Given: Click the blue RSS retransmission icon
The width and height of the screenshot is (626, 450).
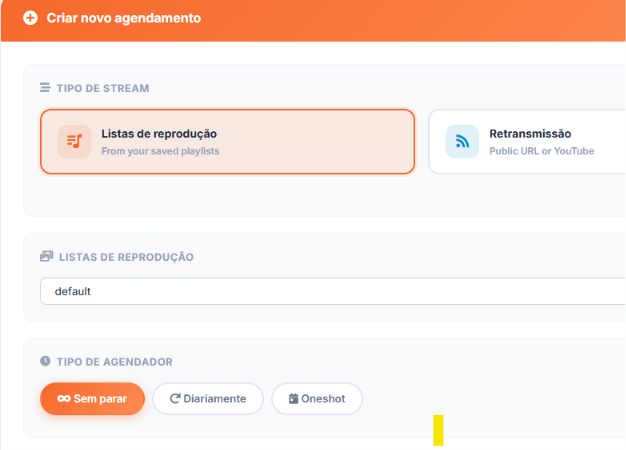Looking at the screenshot, I should 462,141.
